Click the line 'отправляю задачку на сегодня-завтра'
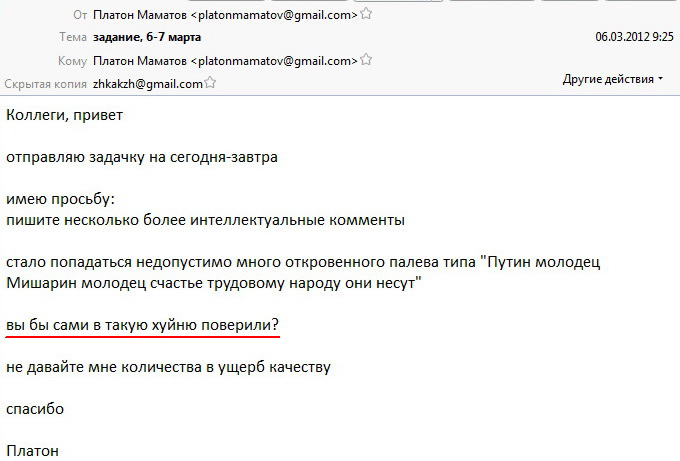680x461 pixels. [x=142, y=157]
